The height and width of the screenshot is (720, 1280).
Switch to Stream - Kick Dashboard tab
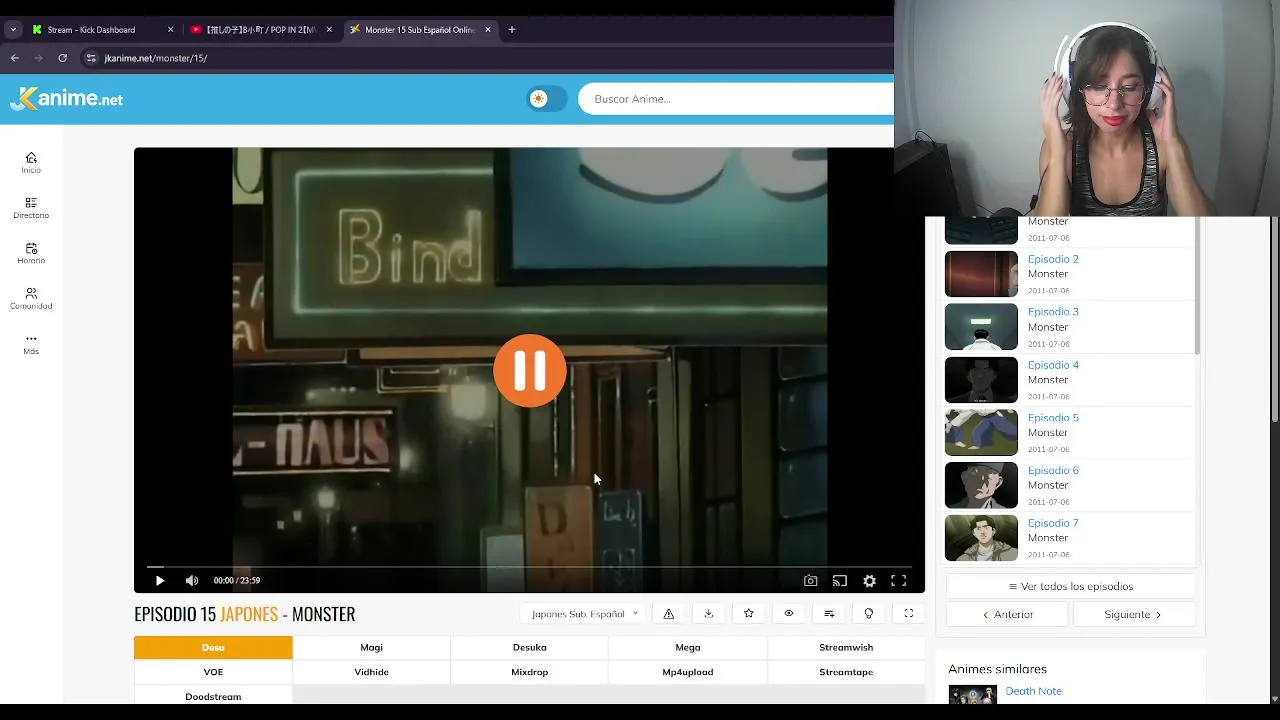(x=100, y=30)
